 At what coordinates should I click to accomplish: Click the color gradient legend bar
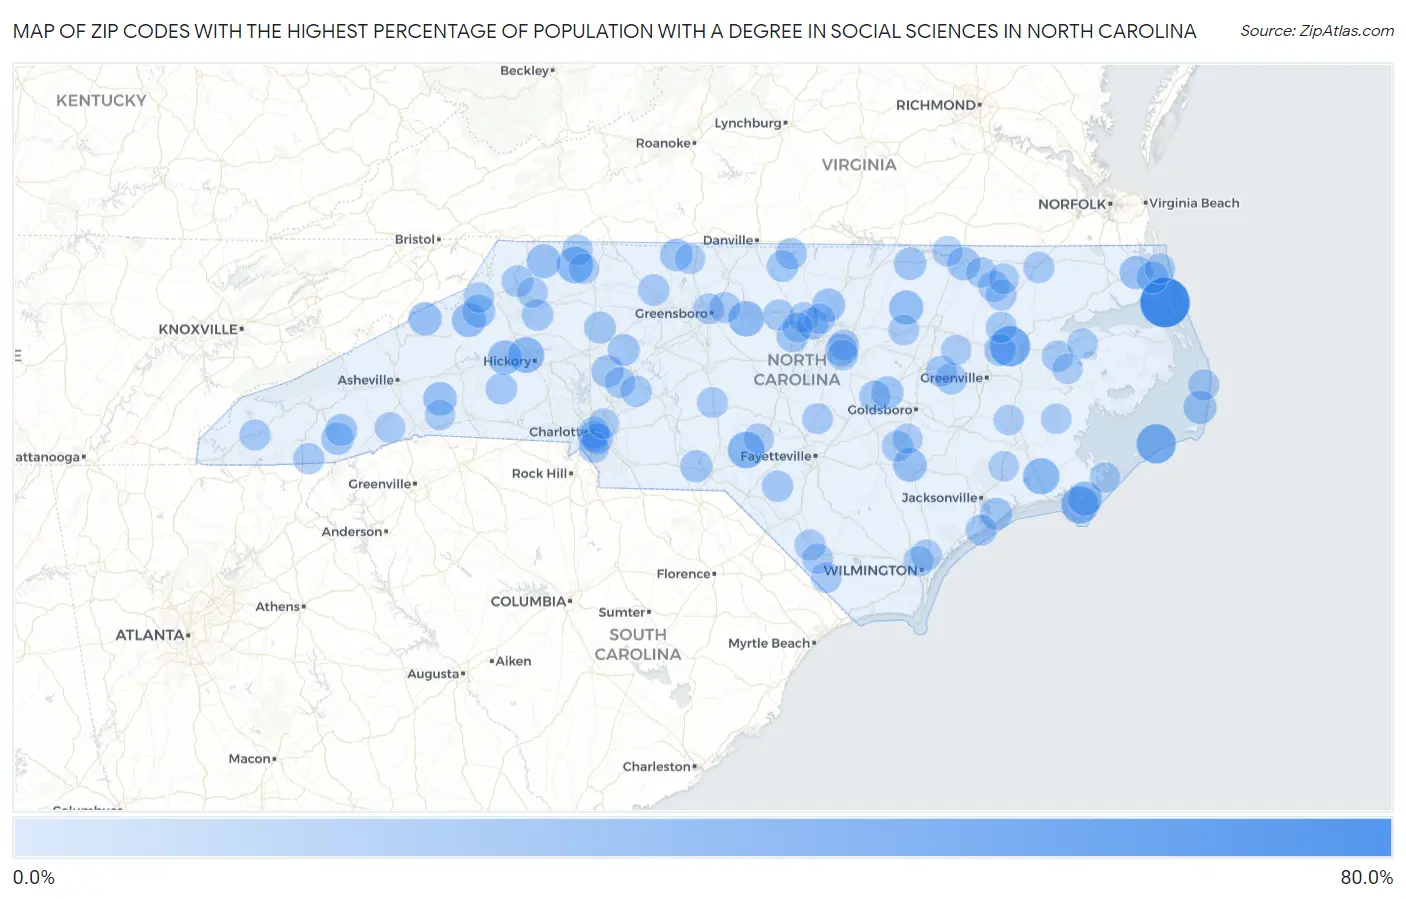(702, 837)
